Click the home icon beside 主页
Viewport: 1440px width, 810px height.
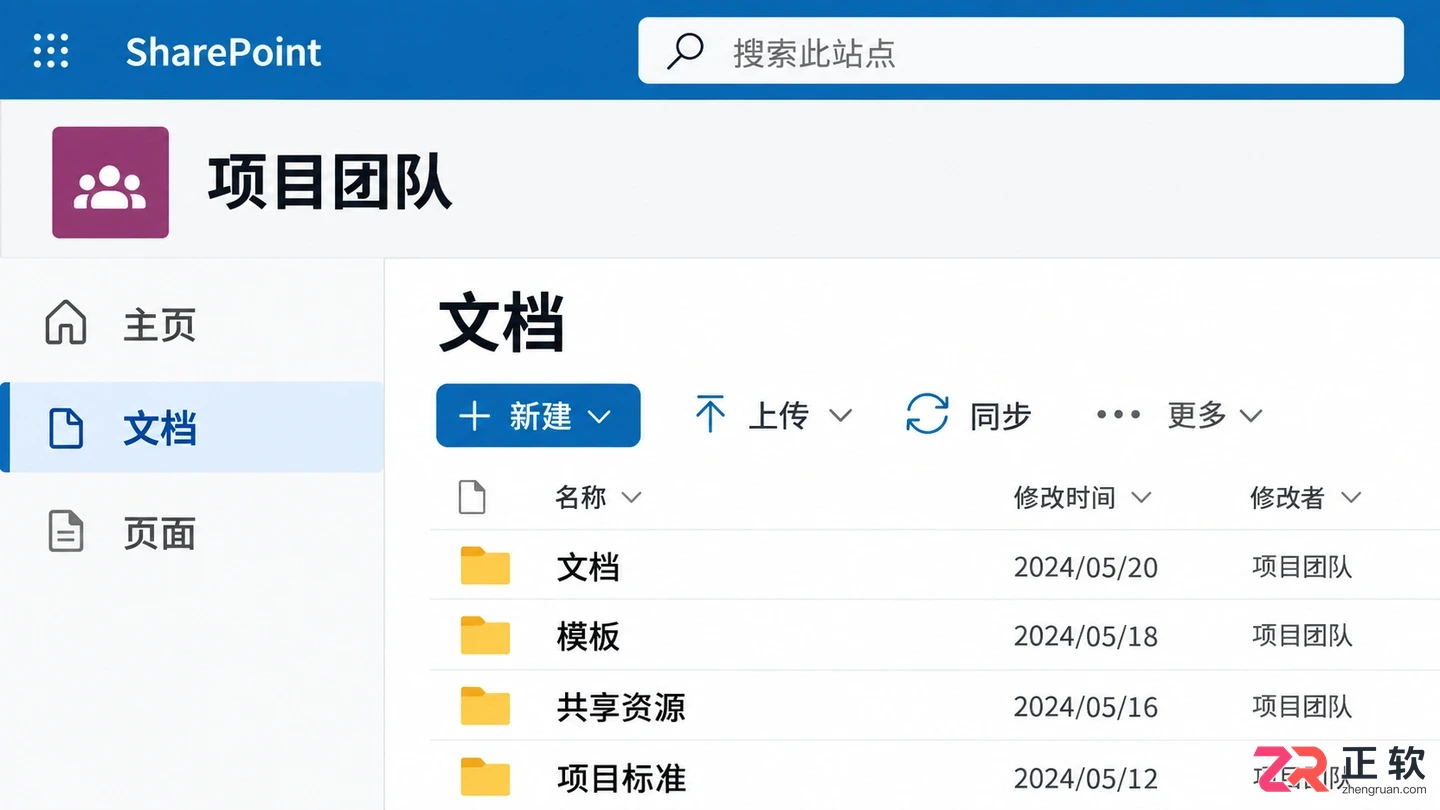[66, 323]
